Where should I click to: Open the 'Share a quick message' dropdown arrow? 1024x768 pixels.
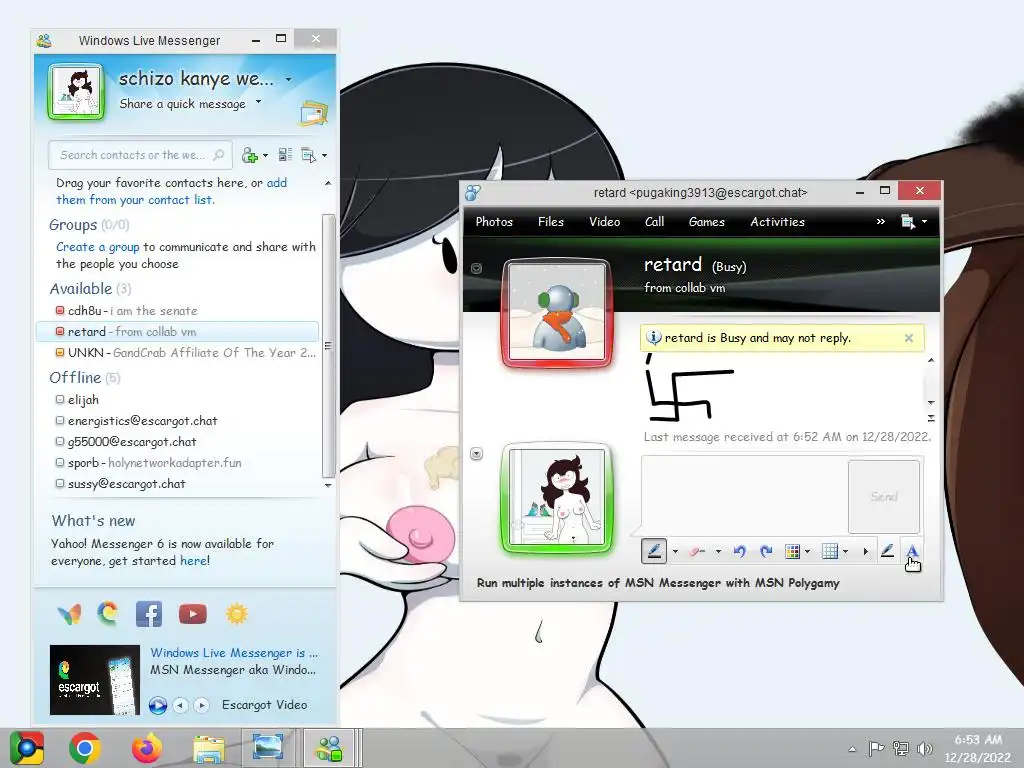[x=258, y=102]
